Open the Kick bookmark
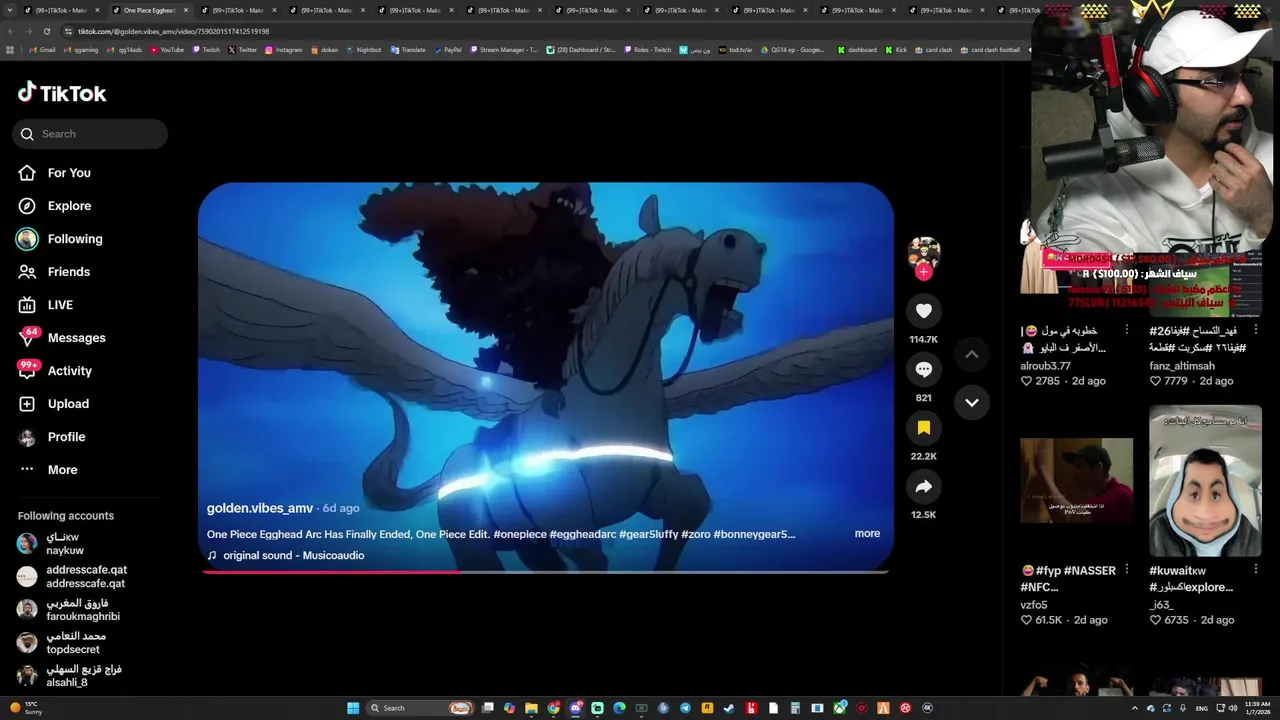Screen dimensions: 1280x720 896,50
